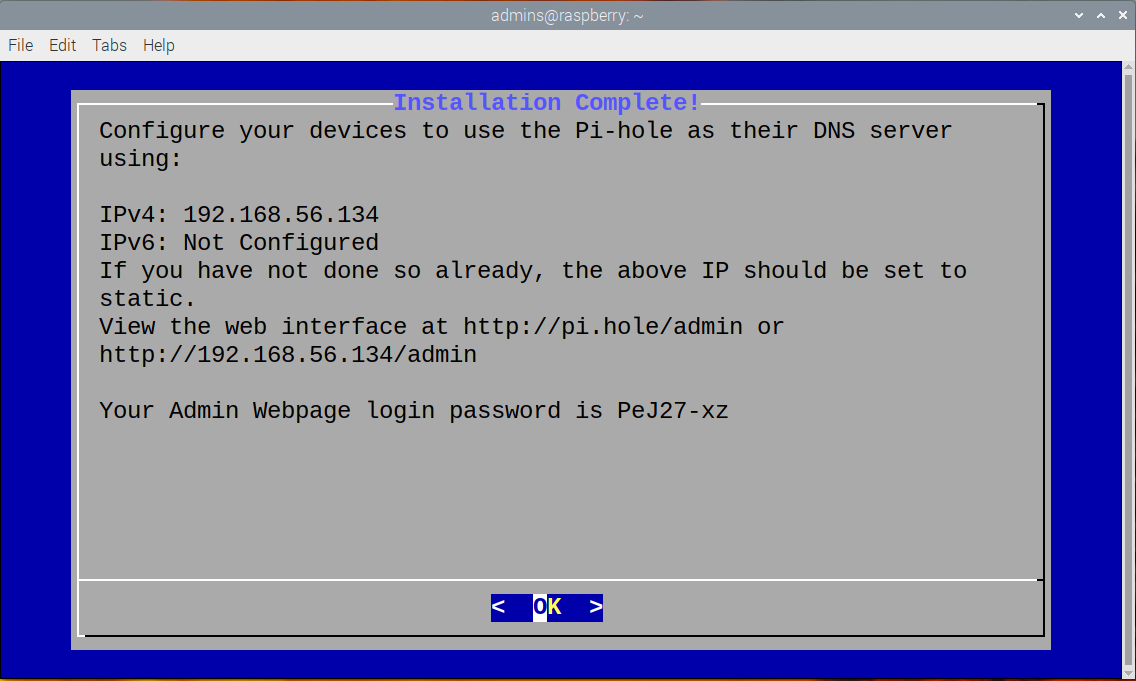The image size is (1136, 681).
Task: Click the window title admins@raspberry
Action: (x=567, y=15)
